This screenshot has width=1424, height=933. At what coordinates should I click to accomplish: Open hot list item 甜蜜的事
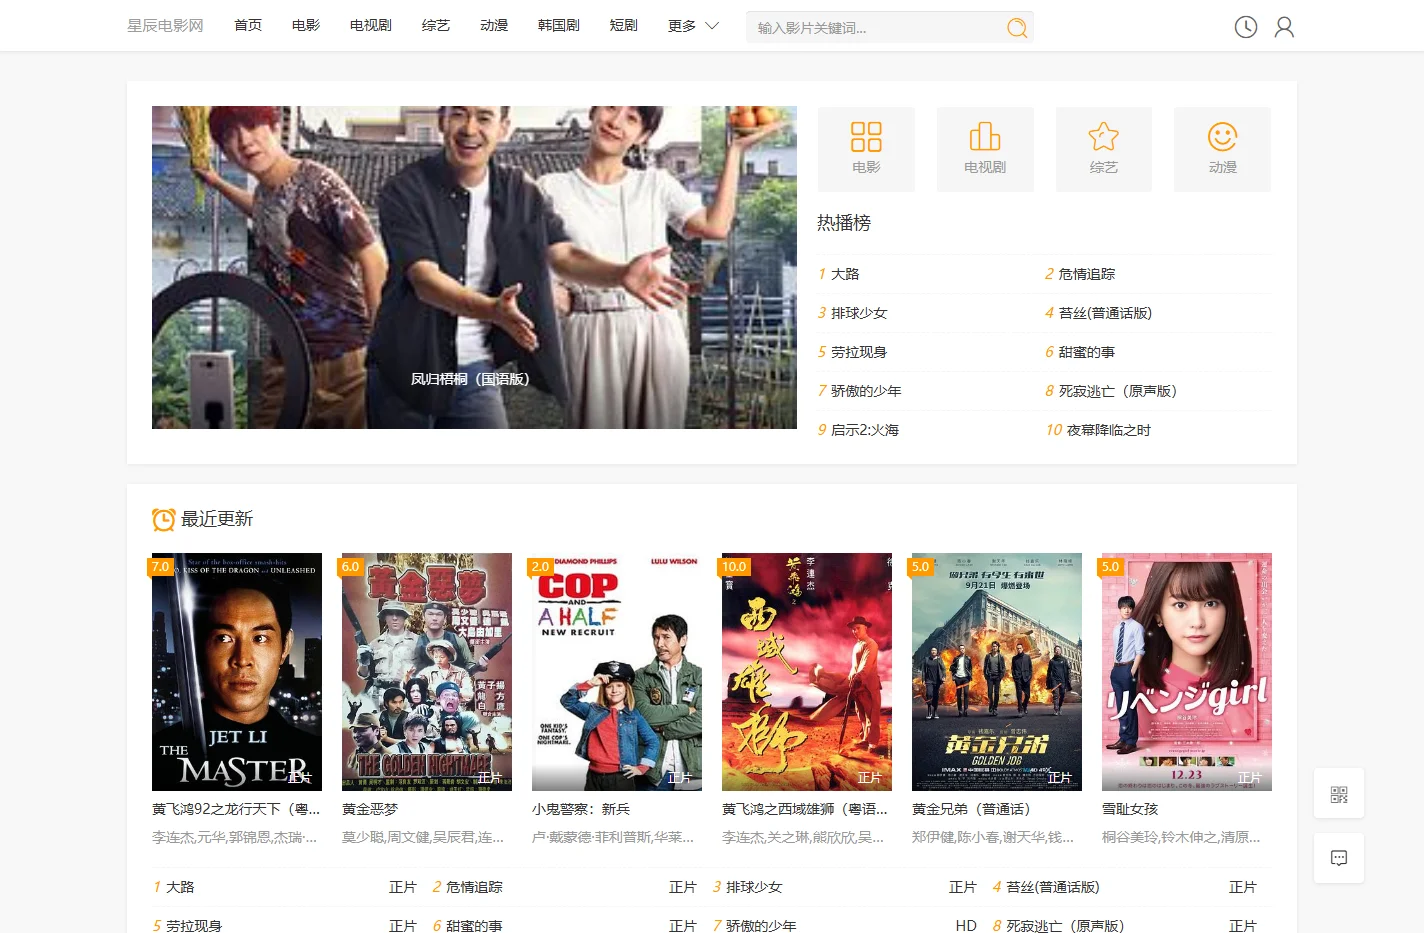1086,352
